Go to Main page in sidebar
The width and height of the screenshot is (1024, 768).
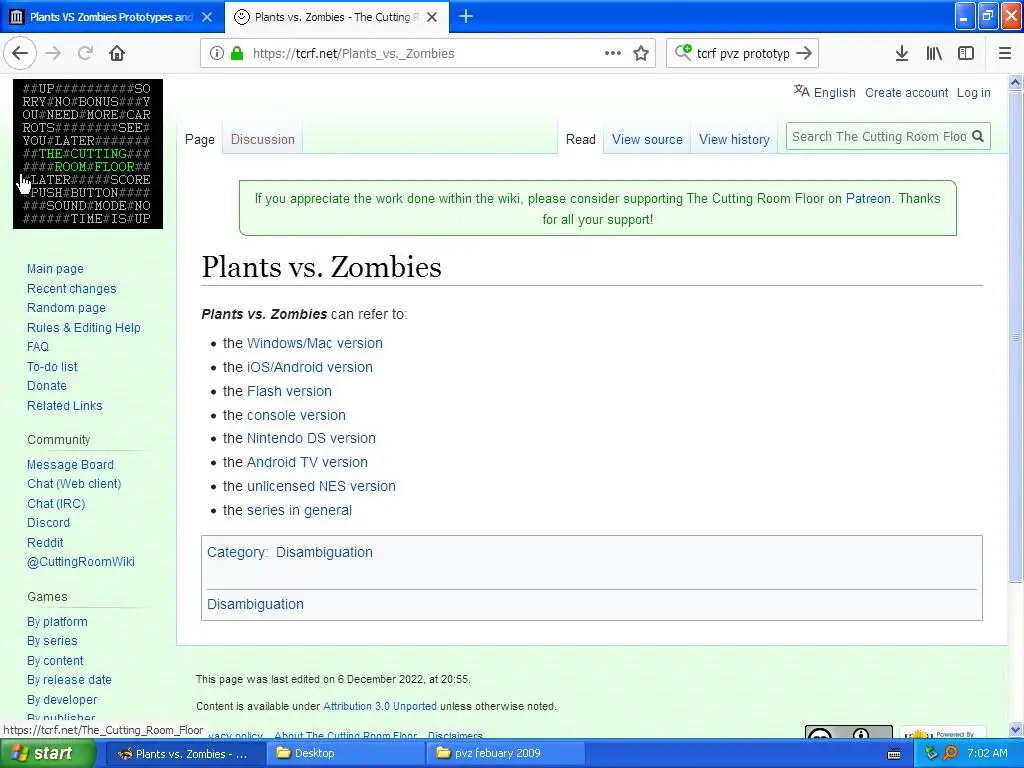(x=55, y=268)
